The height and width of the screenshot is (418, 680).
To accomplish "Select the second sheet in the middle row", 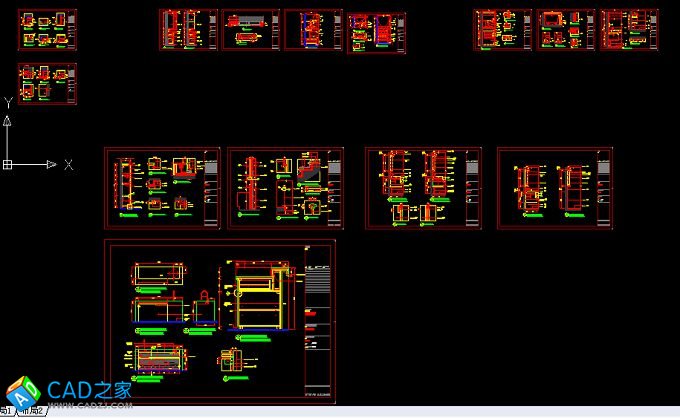I will pos(285,189).
